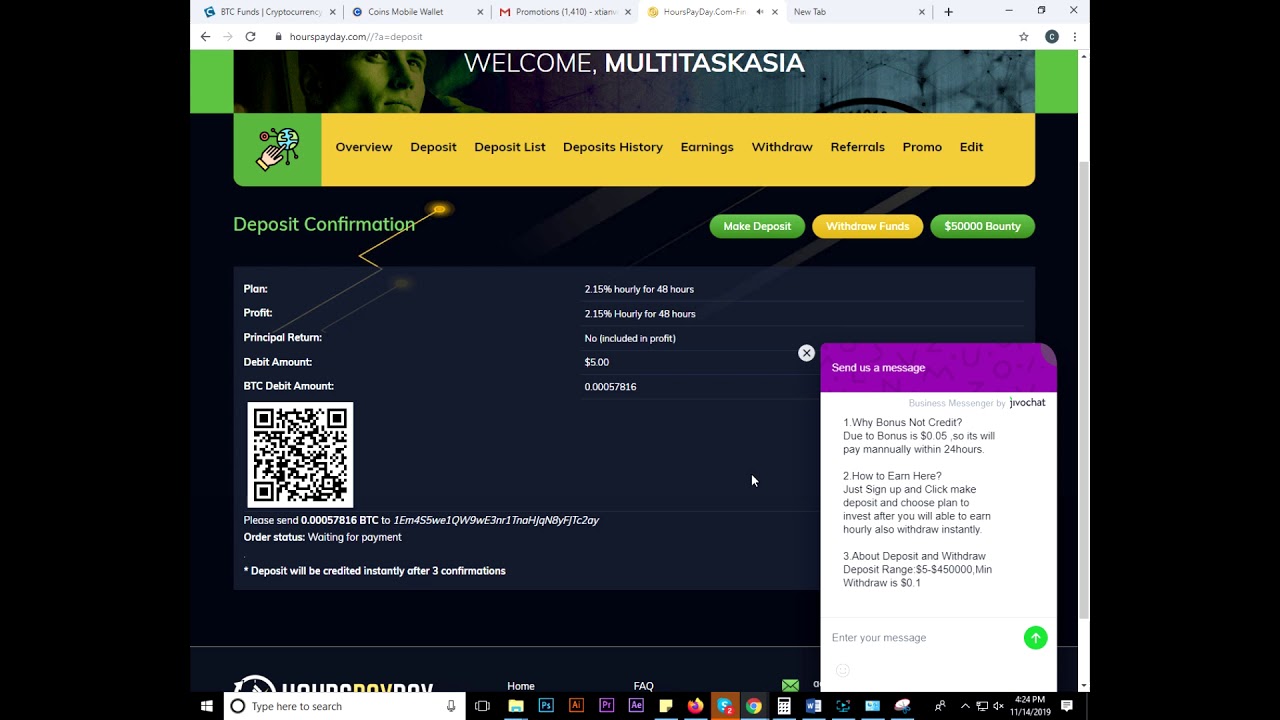Click the 'Waiting for payment' status text

[x=354, y=537]
